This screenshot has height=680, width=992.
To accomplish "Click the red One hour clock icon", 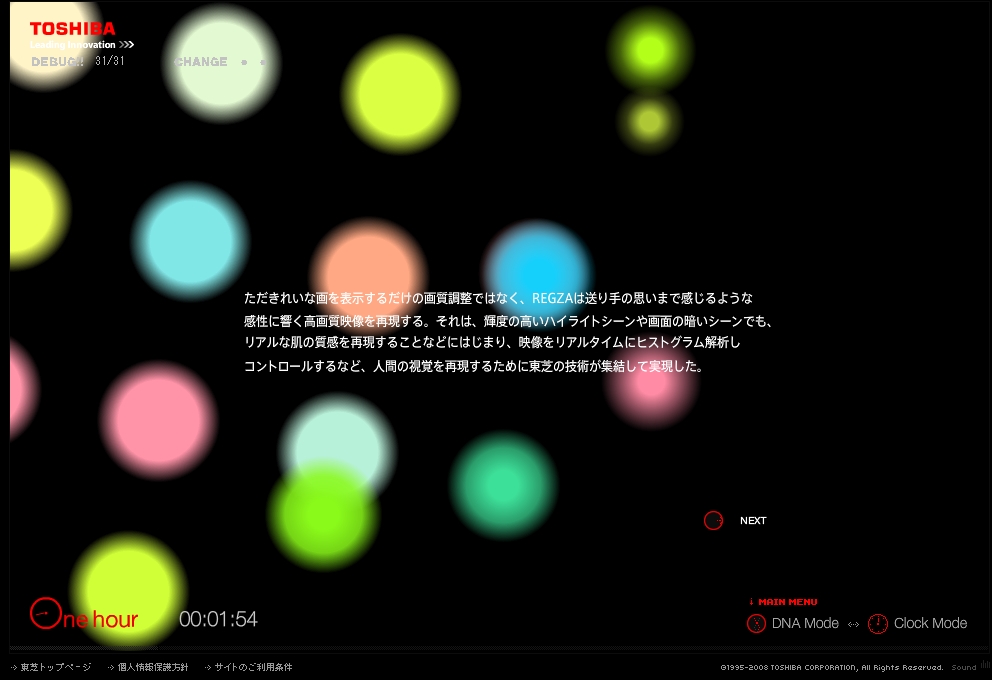I will point(45,612).
